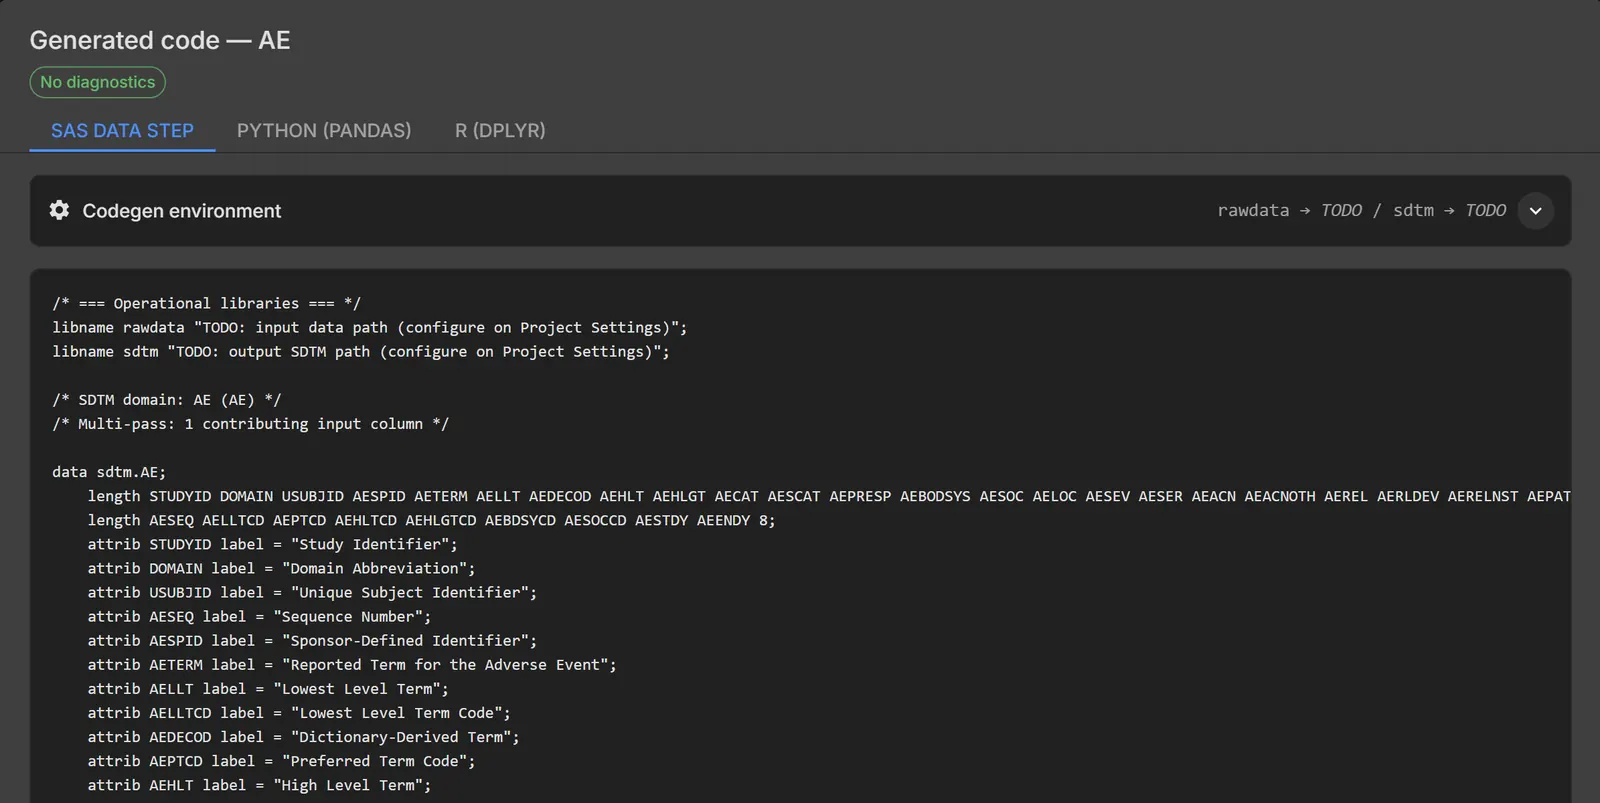The width and height of the screenshot is (1600, 803).
Task: Expand the Codegen environment chevron
Action: (1535, 211)
